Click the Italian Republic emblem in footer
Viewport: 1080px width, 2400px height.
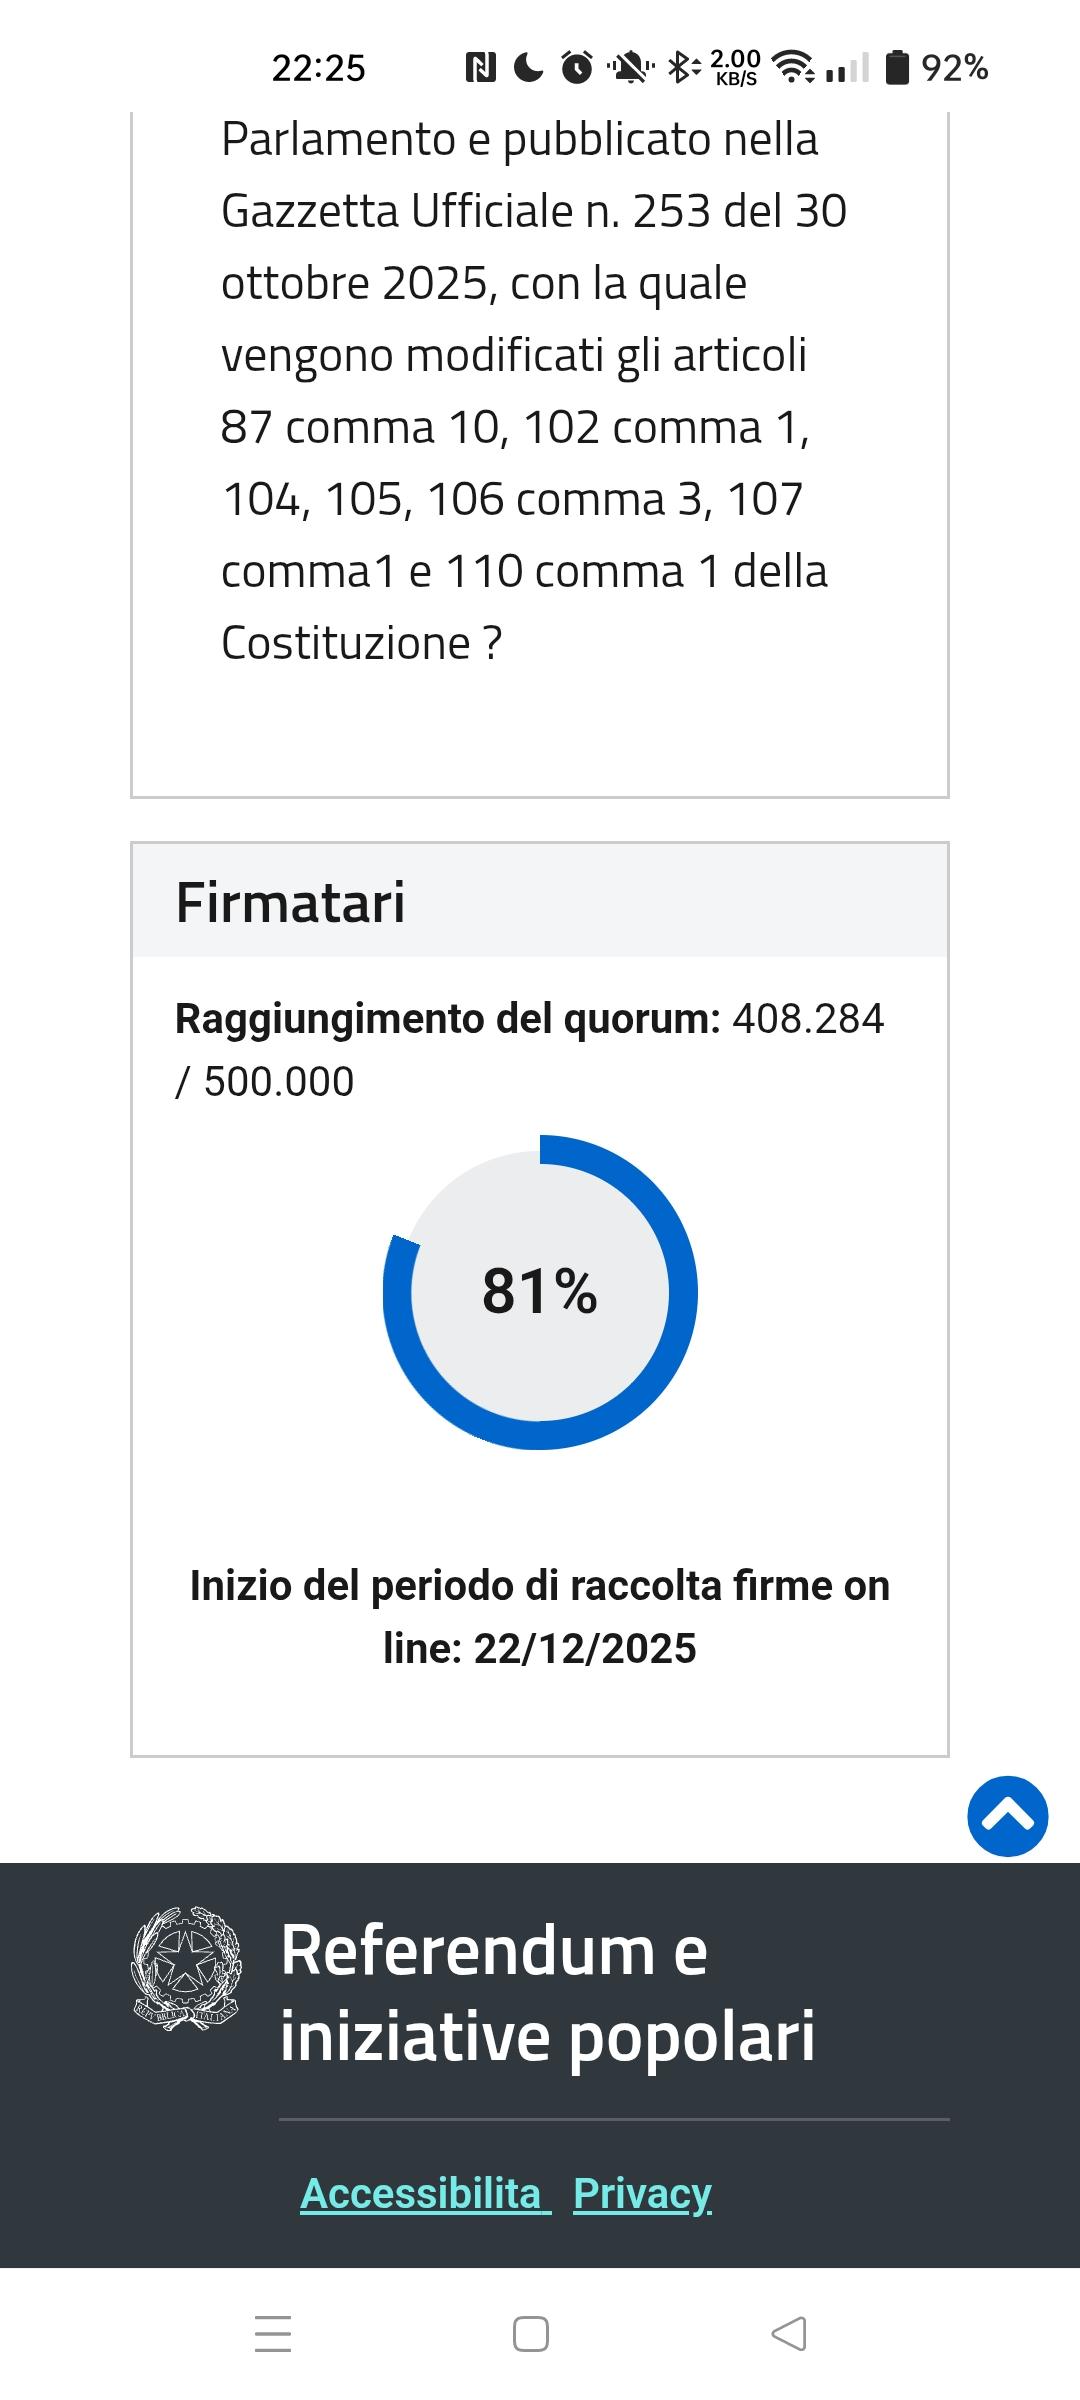[186, 1967]
